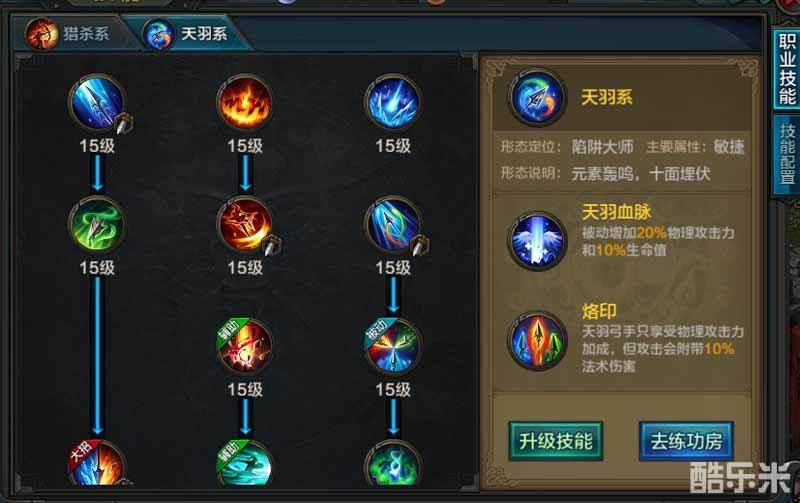Open the 技能配置 side tab
800x503 pixels.
787,154
